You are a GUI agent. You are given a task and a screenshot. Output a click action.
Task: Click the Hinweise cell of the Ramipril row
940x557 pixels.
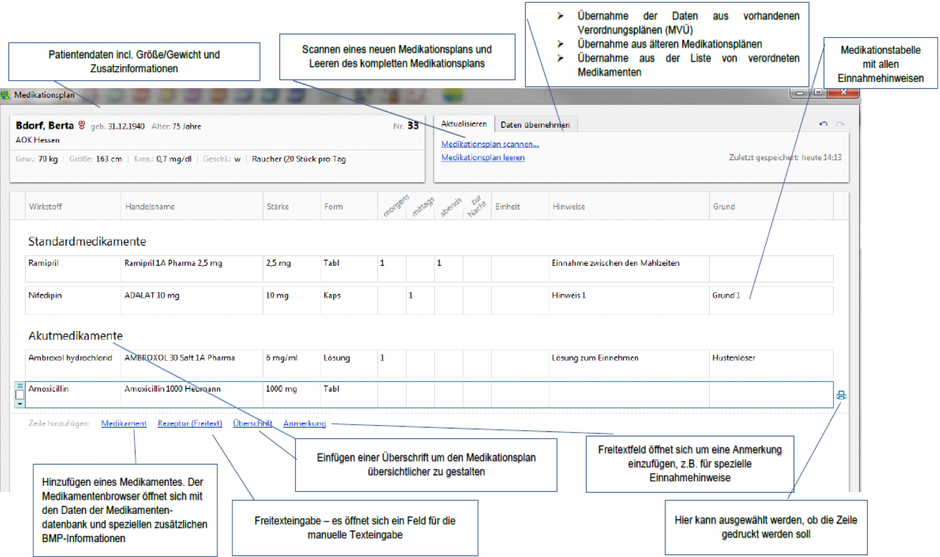[629, 269]
